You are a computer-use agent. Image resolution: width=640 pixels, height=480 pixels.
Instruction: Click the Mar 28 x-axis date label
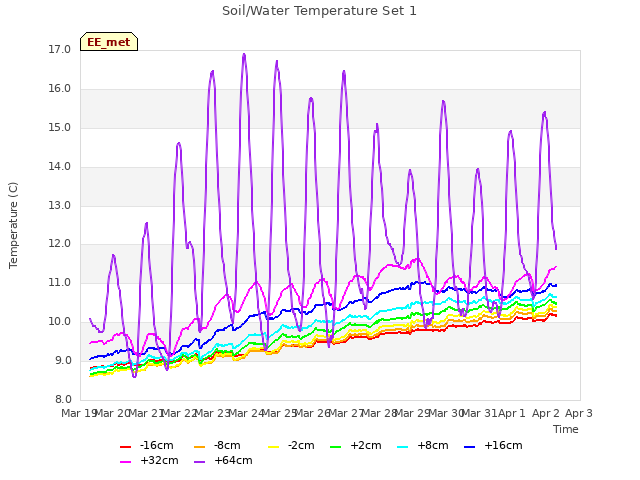379,413
